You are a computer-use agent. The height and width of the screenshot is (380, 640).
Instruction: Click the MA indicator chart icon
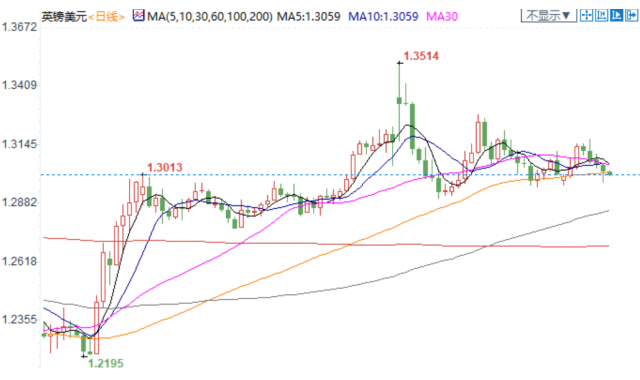138,16
